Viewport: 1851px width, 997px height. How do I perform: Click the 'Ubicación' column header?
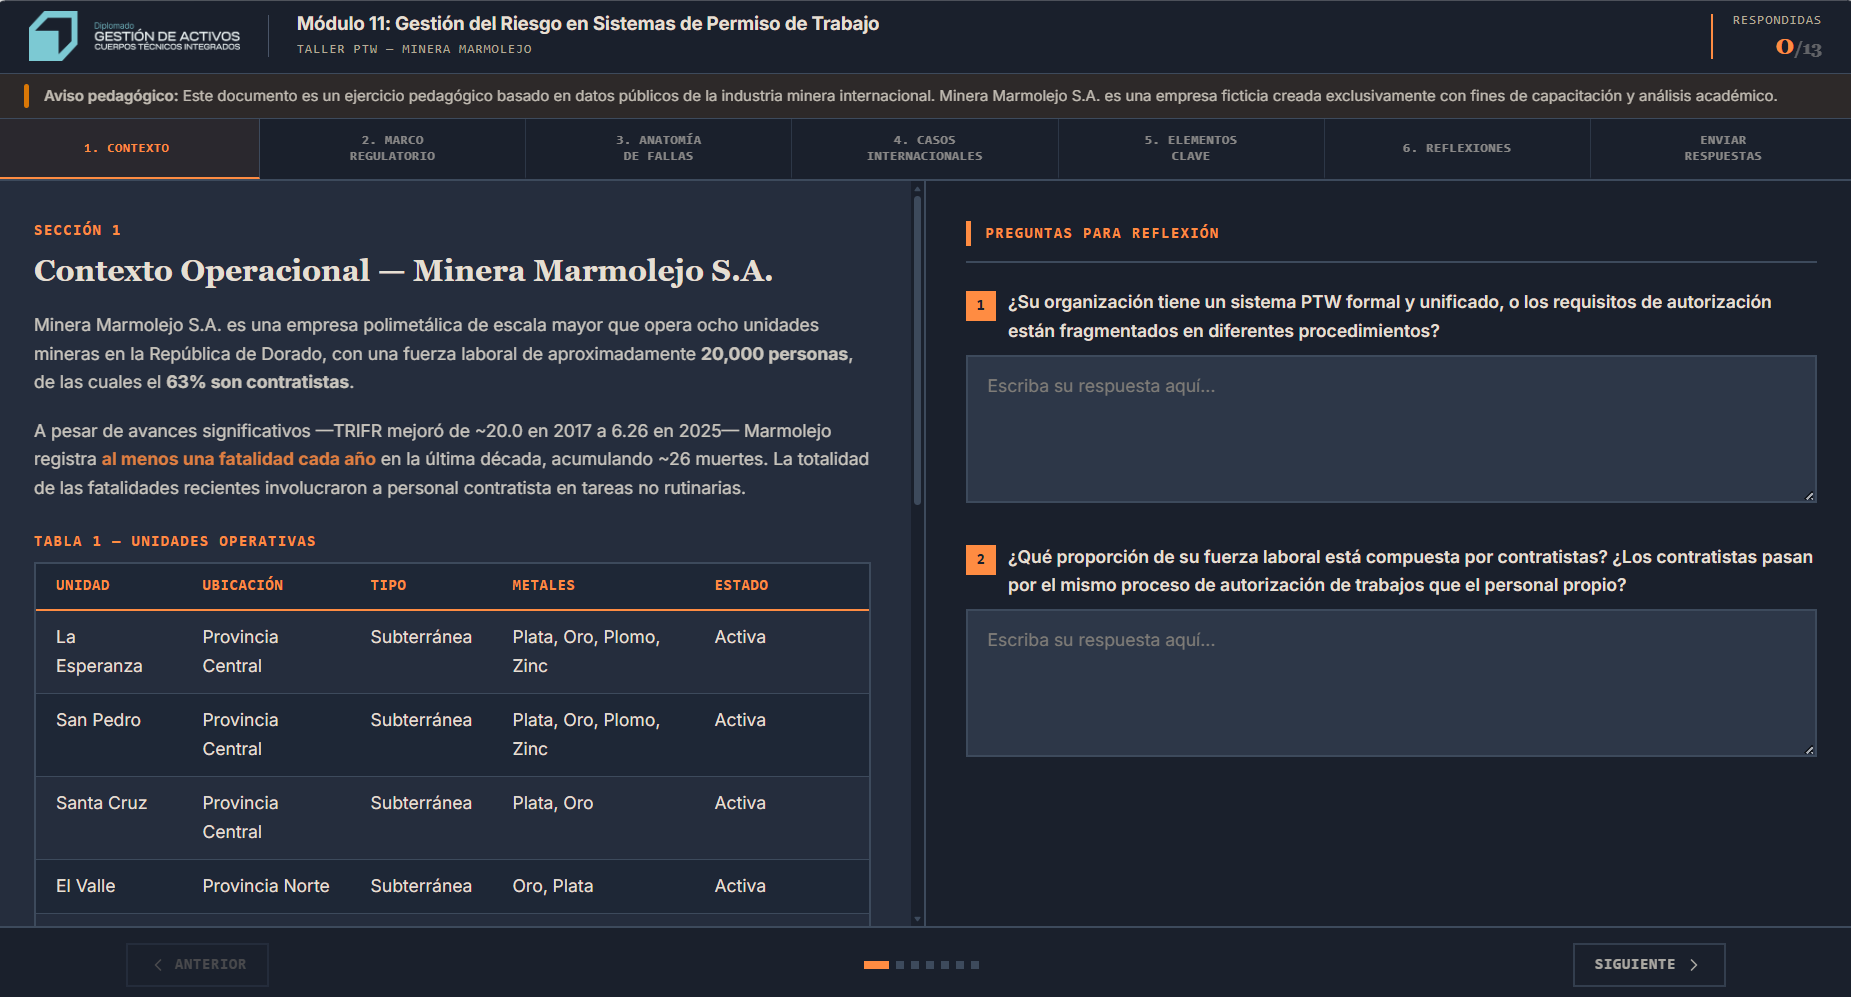243,585
